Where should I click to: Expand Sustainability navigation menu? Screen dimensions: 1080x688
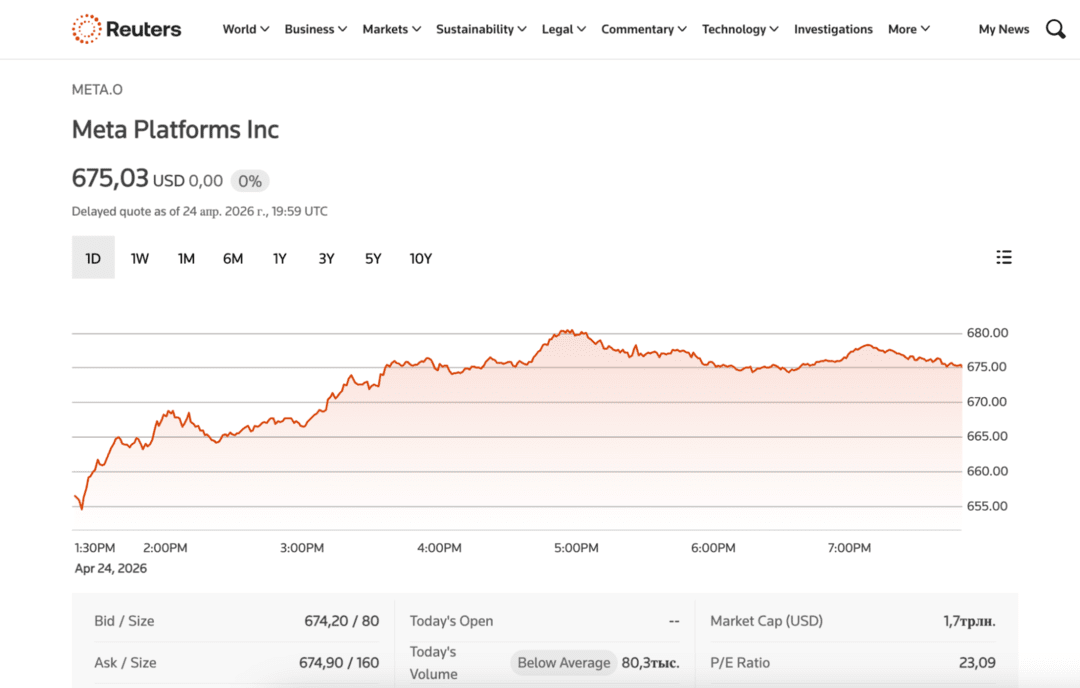(481, 29)
